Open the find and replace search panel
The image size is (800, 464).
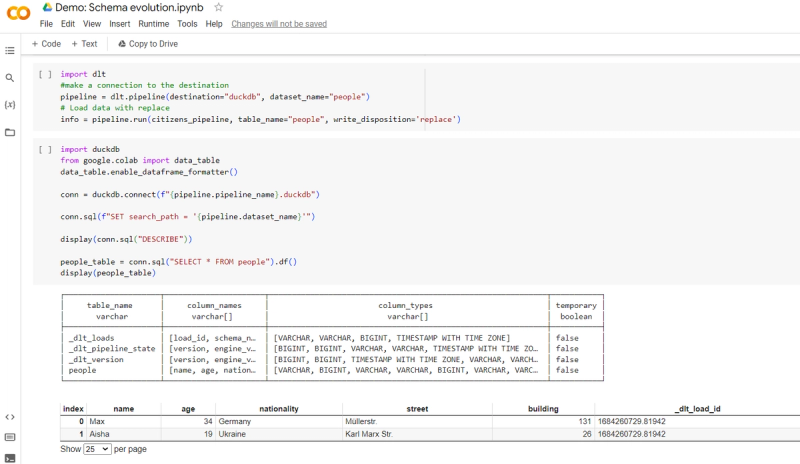(10, 78)
